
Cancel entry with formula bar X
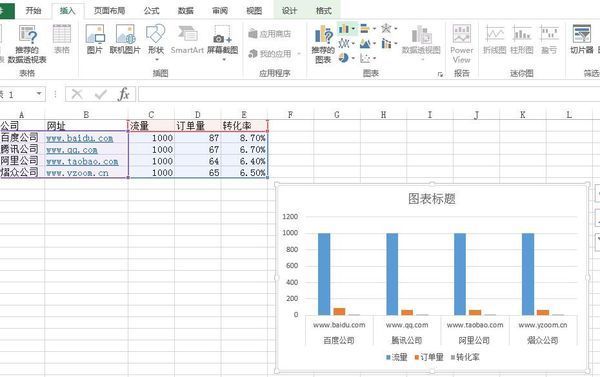[x=77, y=94]
